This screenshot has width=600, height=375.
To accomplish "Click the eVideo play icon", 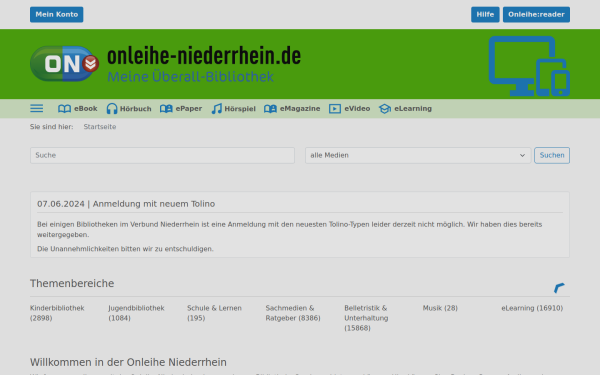I will (x=335, y=109).
